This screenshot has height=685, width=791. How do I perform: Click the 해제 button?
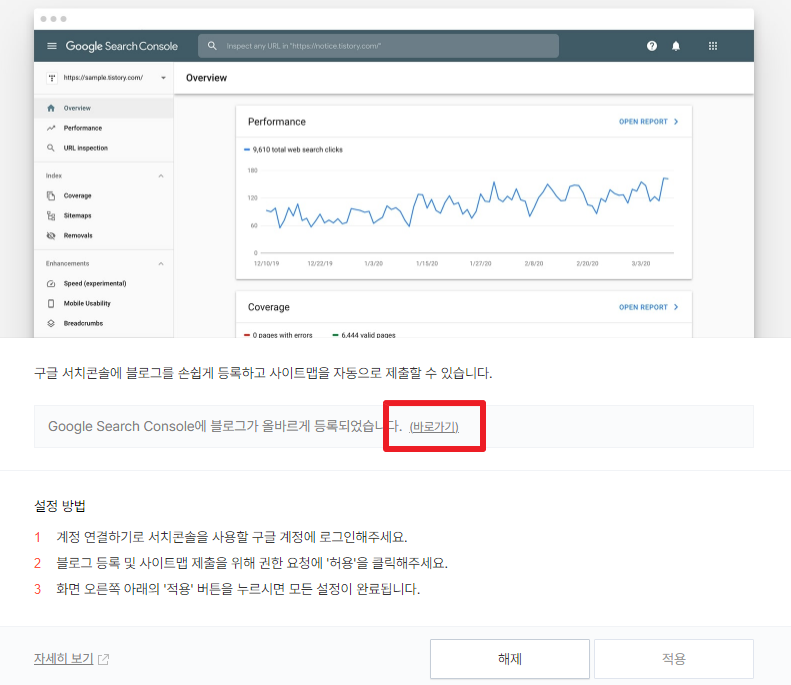tap(510, 659)
